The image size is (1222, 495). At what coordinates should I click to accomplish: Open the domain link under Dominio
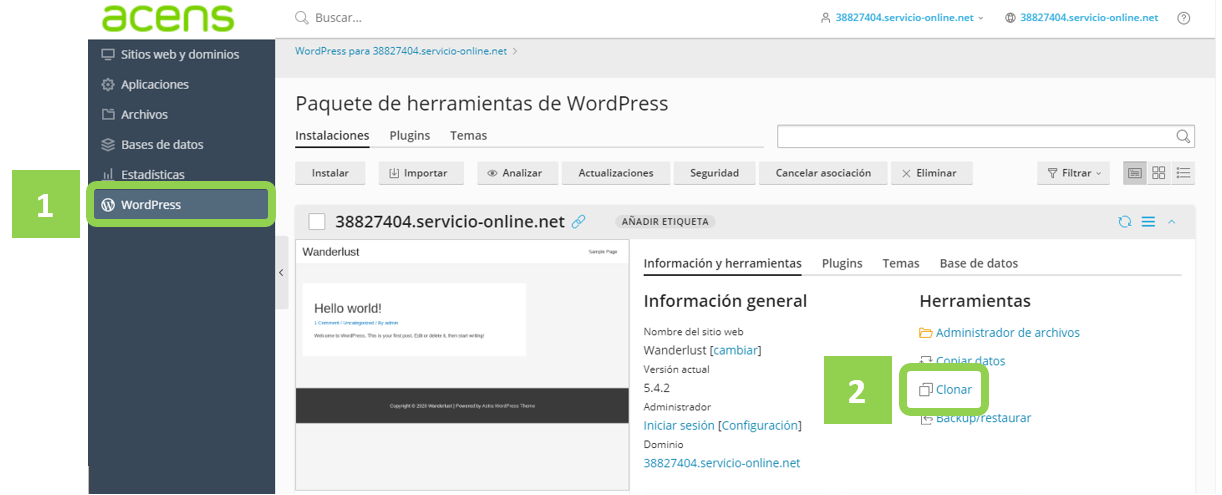point(722,463)
